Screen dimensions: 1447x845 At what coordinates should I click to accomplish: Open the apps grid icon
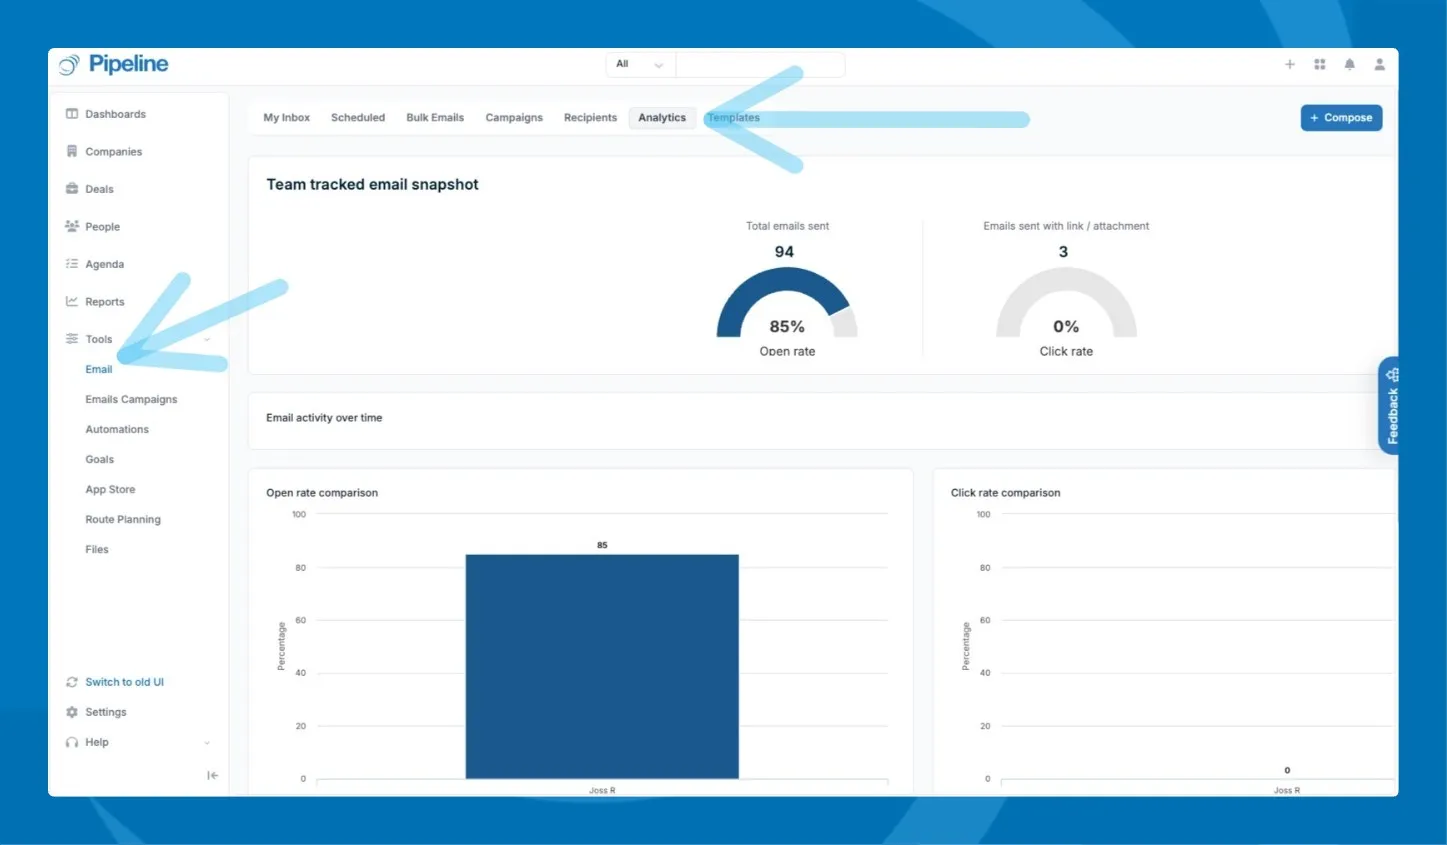pos(1320,64)
